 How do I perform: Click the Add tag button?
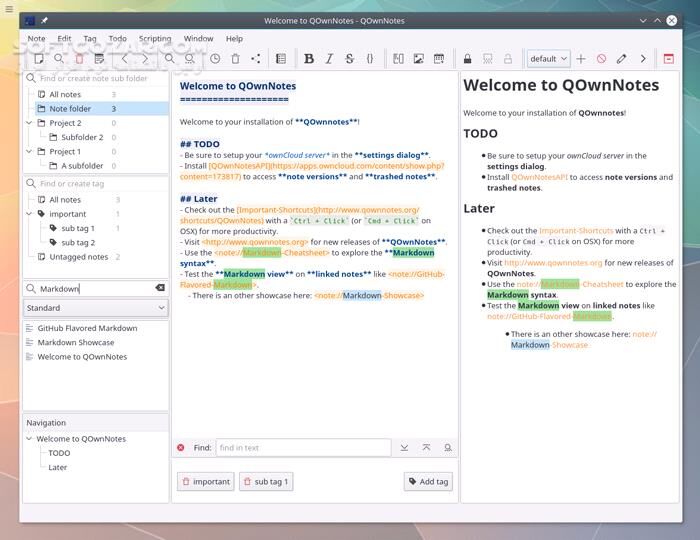click(x=428, y=482)
